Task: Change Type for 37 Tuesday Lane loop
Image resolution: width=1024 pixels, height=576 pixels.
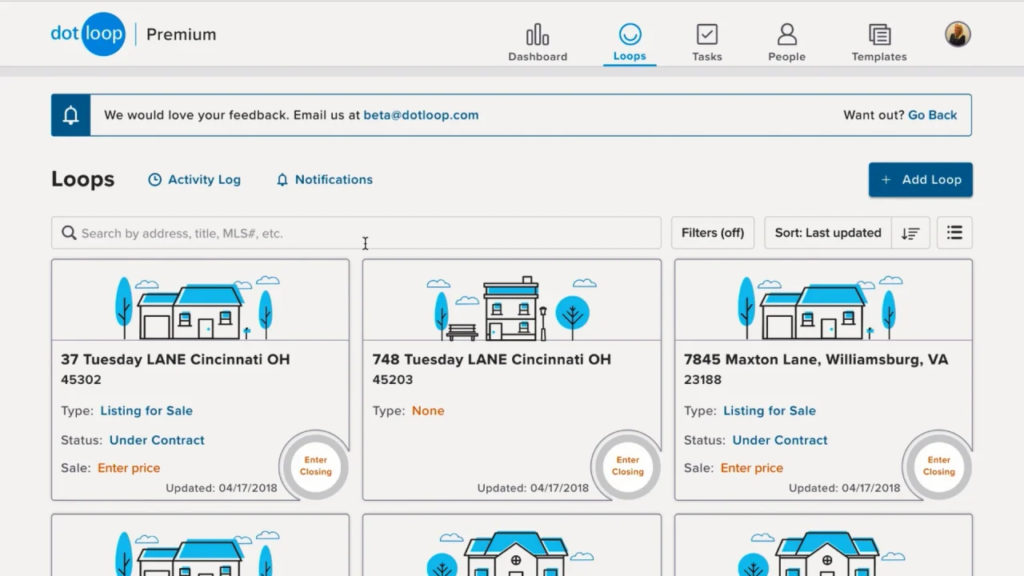Action: coord(146,411)
